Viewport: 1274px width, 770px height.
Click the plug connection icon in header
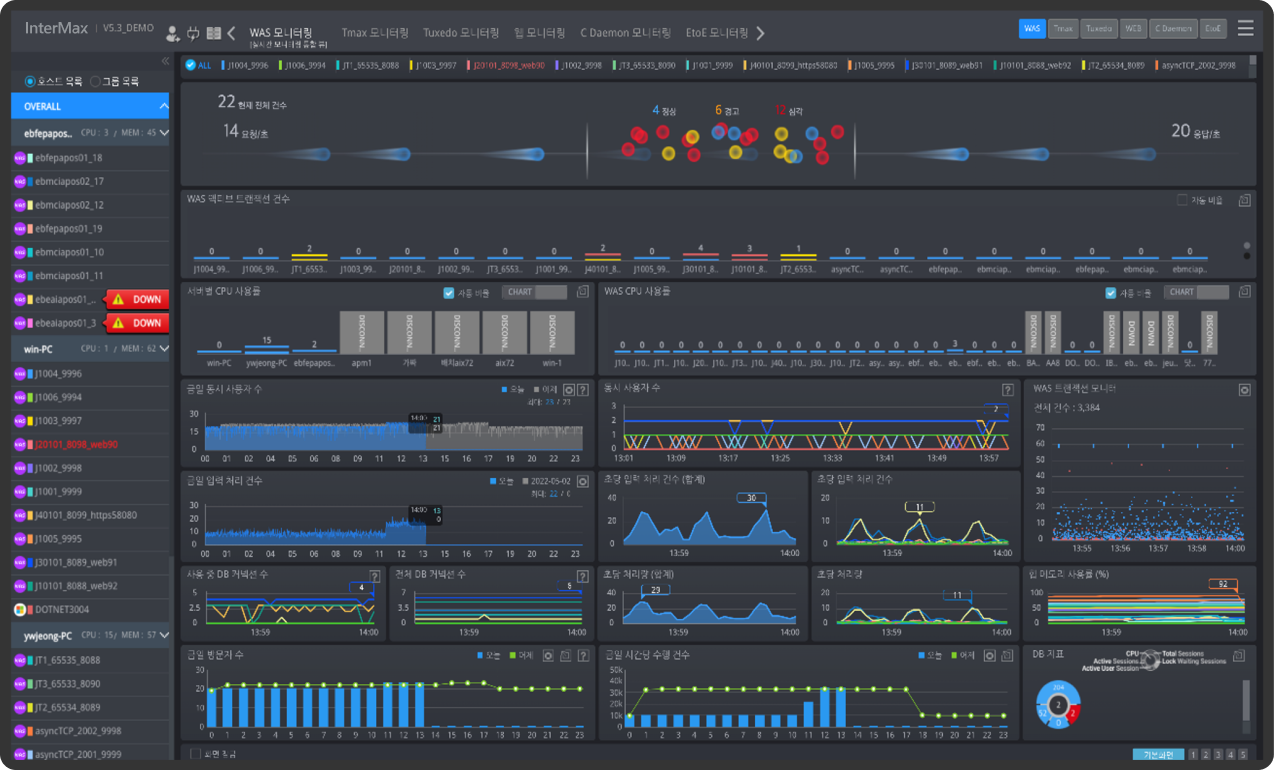pos(193,34)
